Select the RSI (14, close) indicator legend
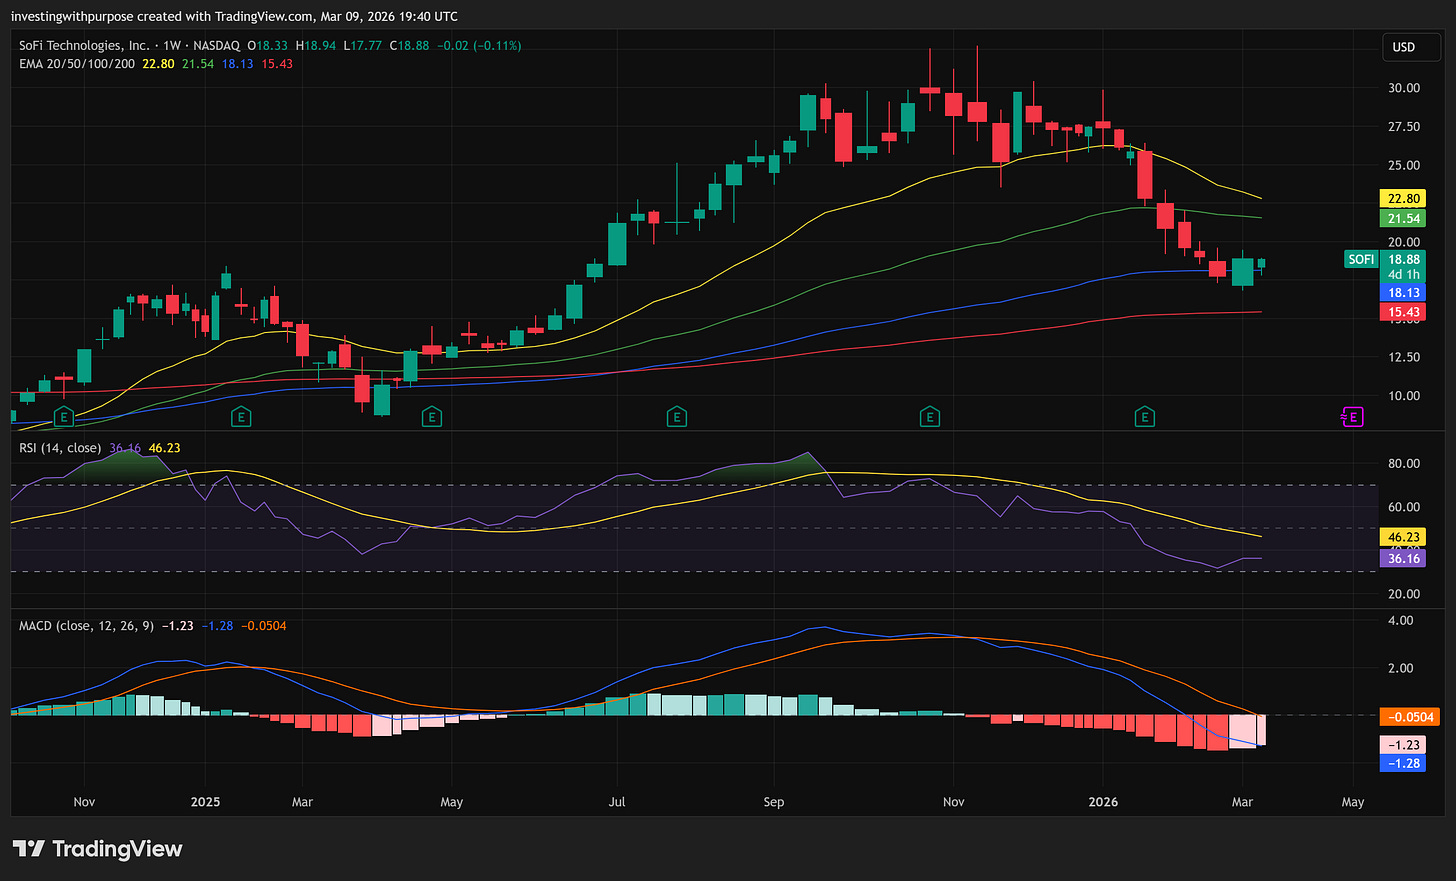 pyautogui.click(x=60, y=448)
